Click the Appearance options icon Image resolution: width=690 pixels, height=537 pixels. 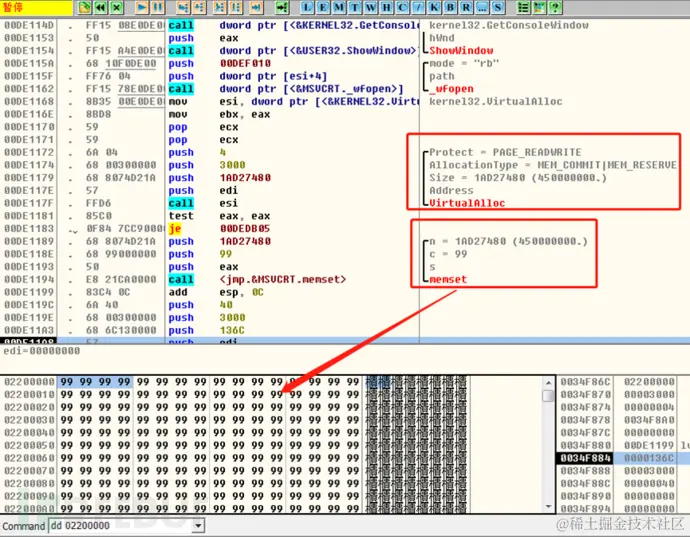539,7
